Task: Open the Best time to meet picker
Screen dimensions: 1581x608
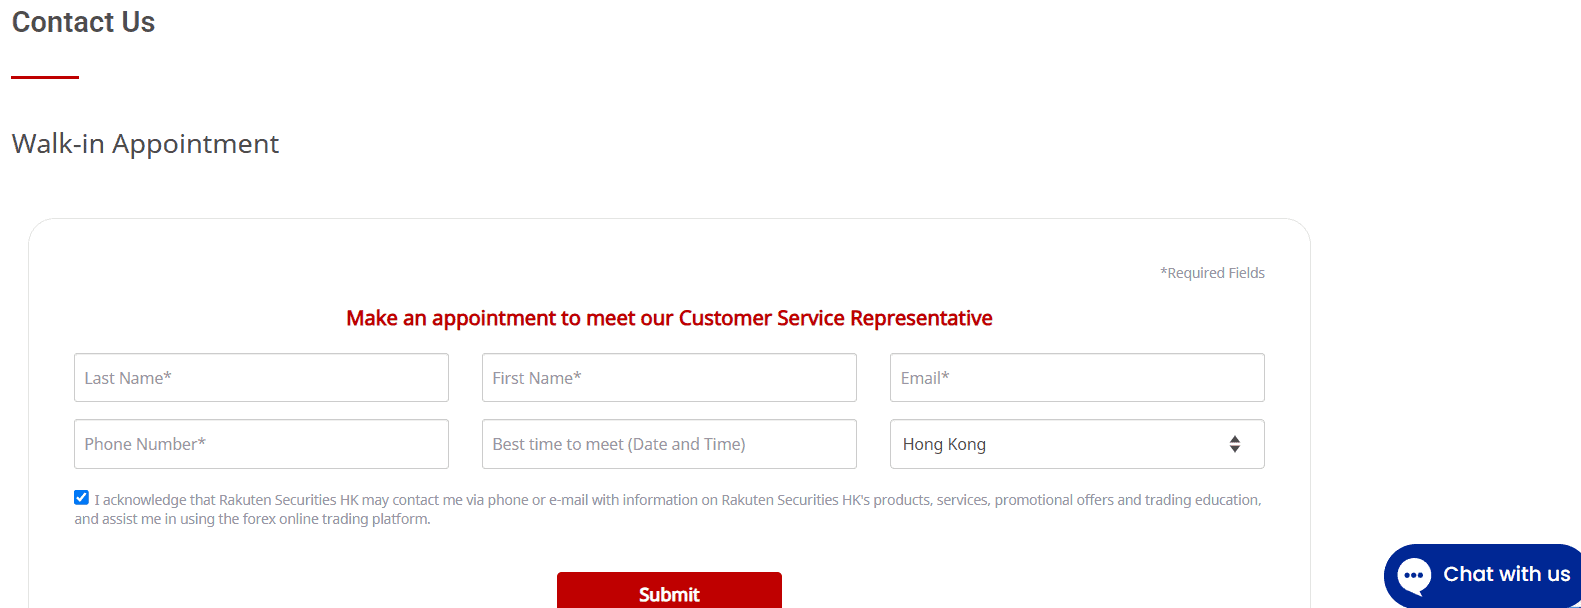Action: click(668, 443)
